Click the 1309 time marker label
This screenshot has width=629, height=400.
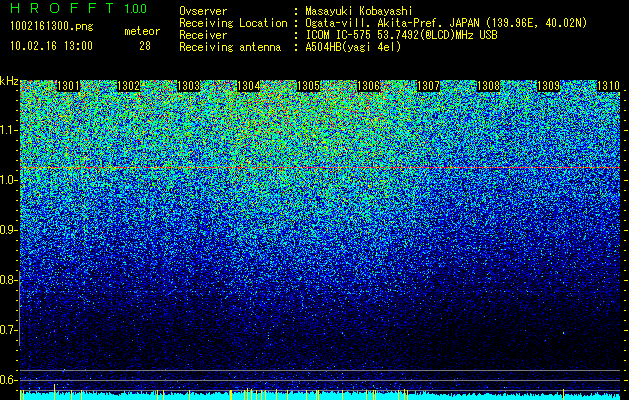click(548, 86)
